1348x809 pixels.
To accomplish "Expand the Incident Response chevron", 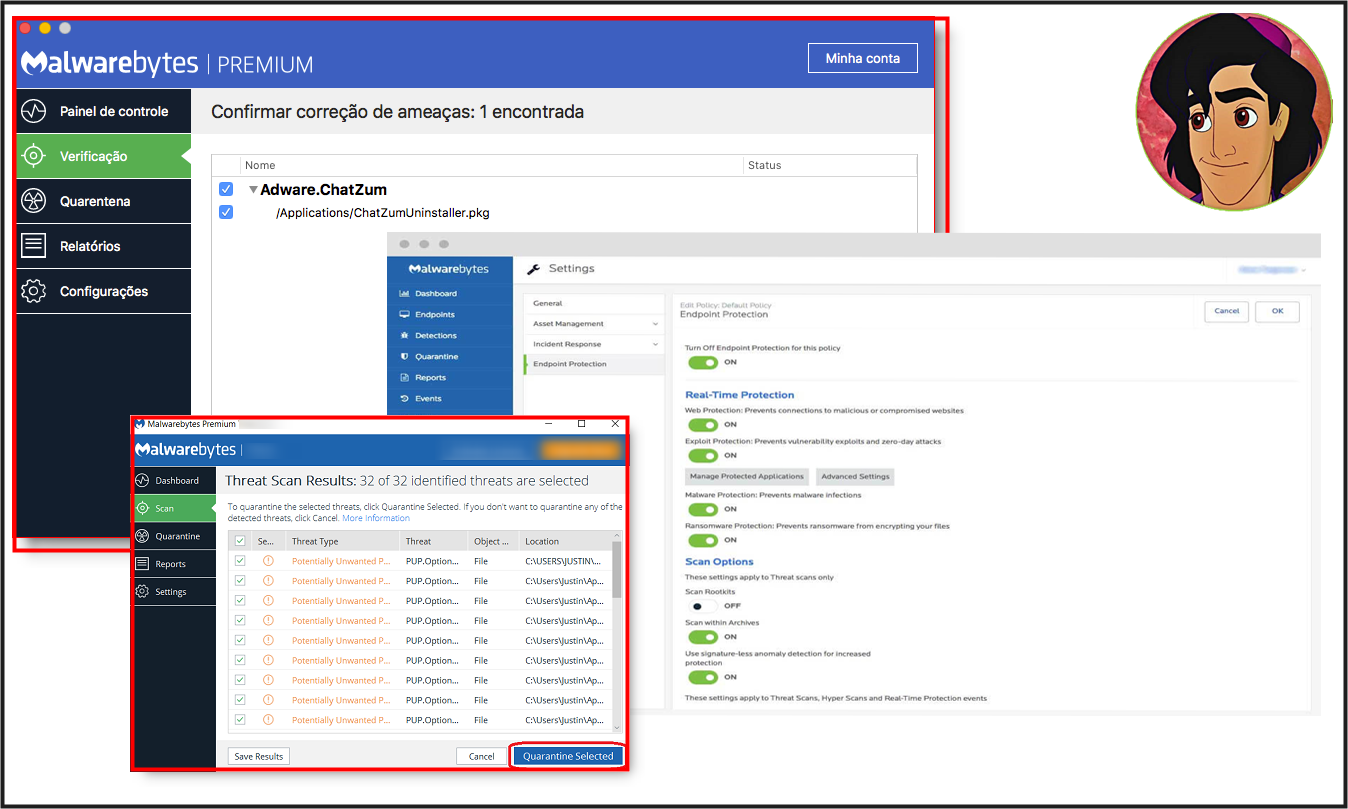I will 655,344.
